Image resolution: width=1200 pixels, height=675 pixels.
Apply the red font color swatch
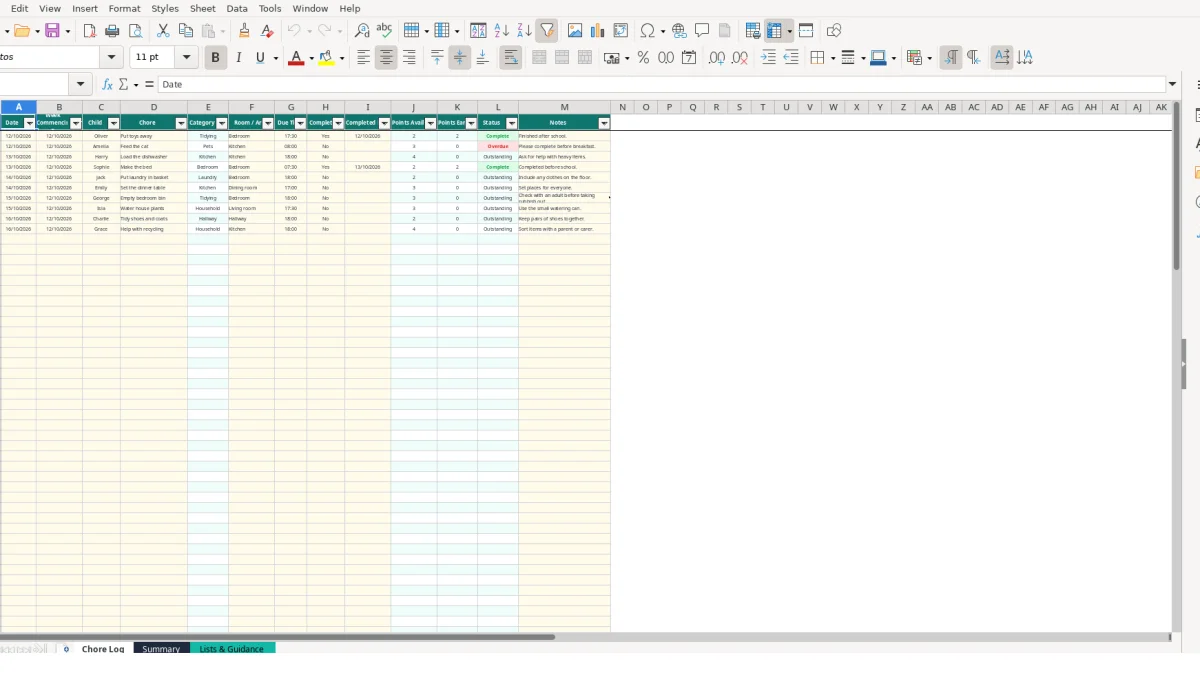click(x=295, y=59)
